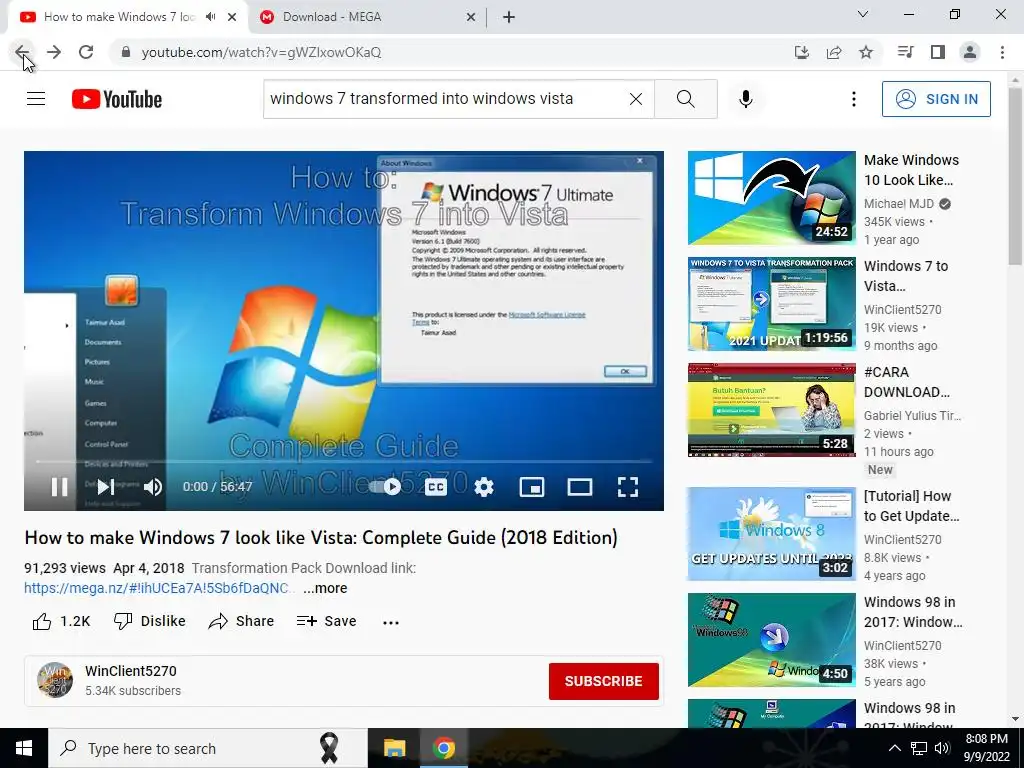Like the video (1.2K)
This screenshot has height=768, width=1024.
click(61, 621)
